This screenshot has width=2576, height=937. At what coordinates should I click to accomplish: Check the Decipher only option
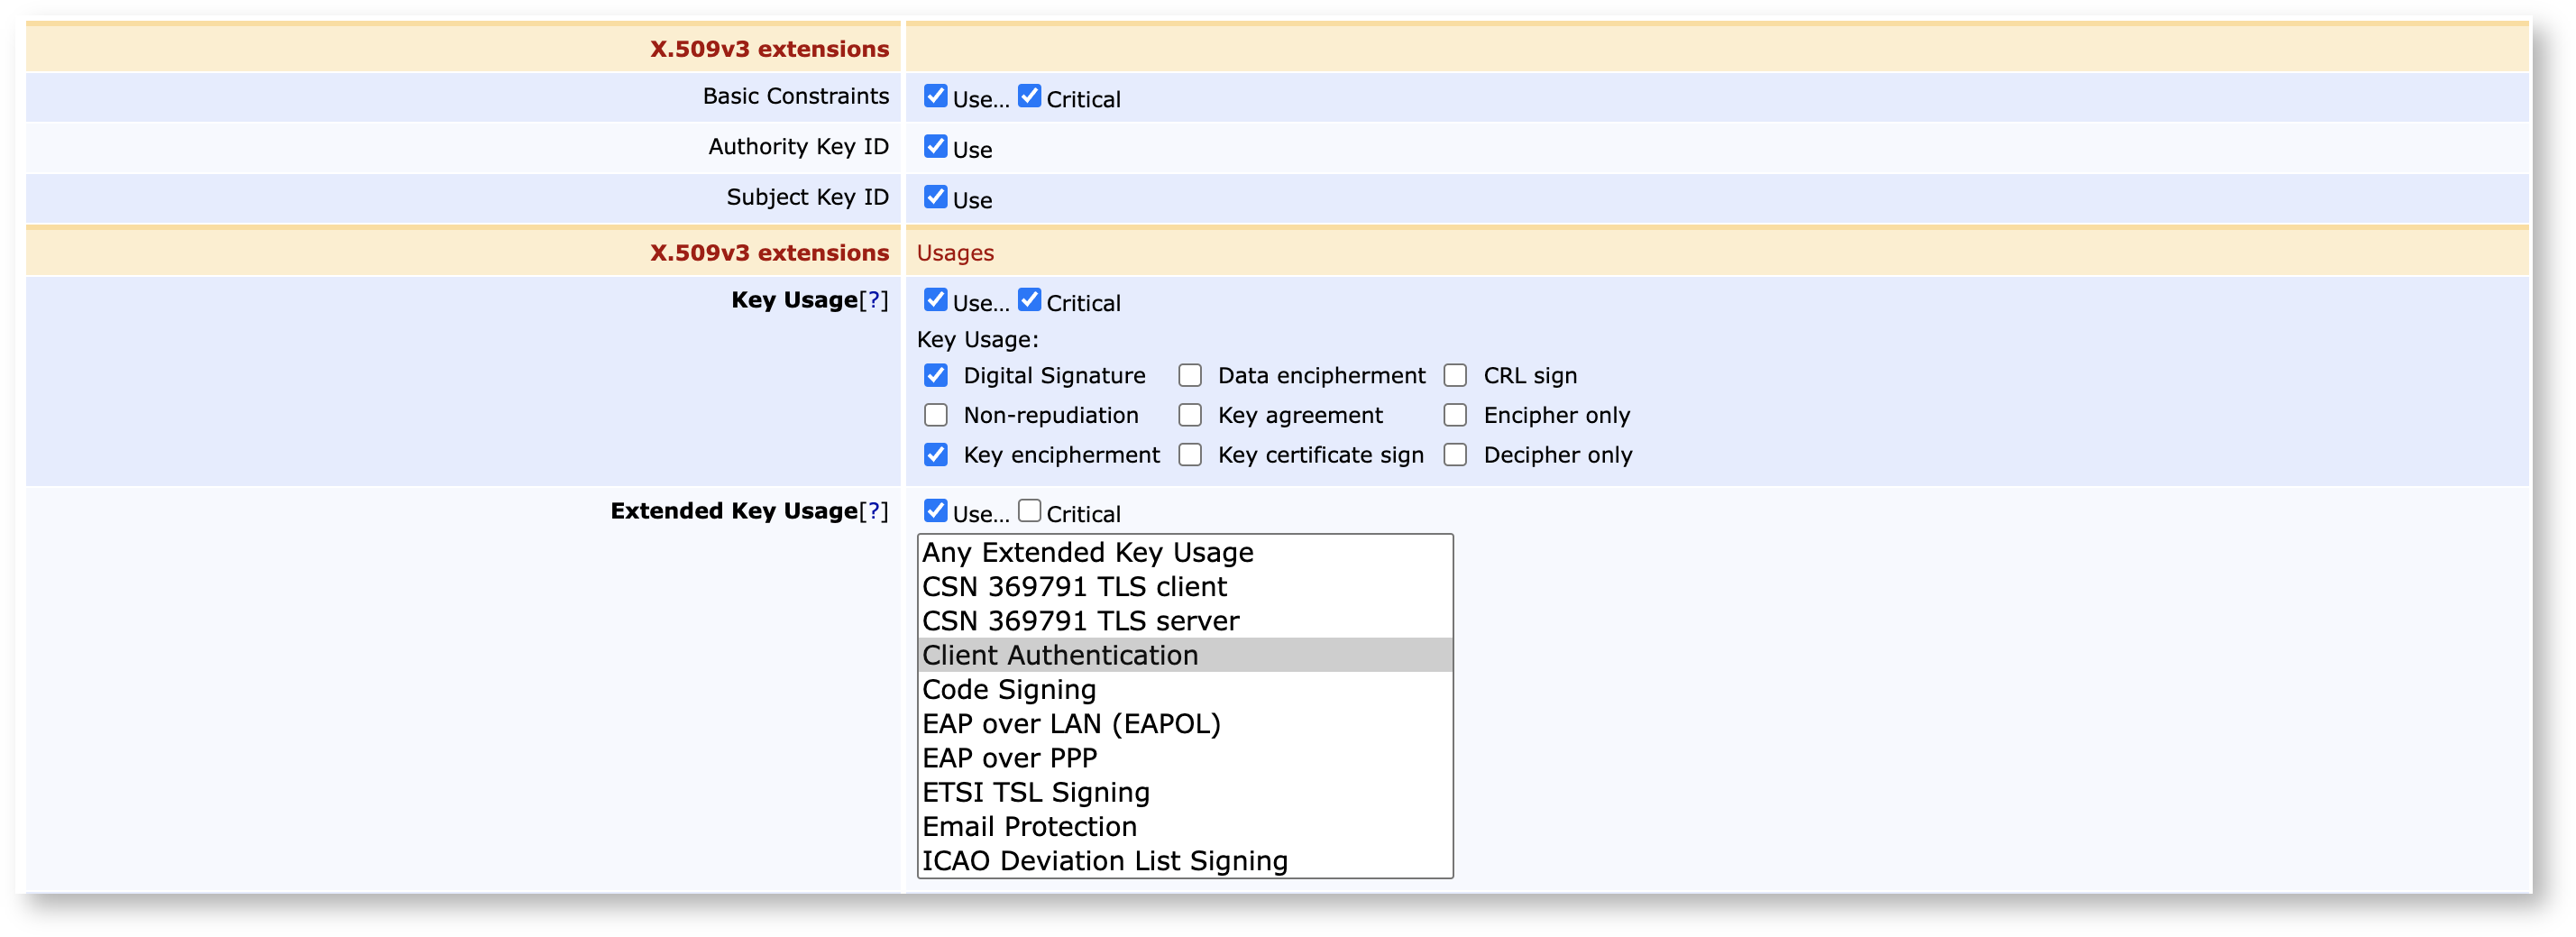(x=1455, y=455)
